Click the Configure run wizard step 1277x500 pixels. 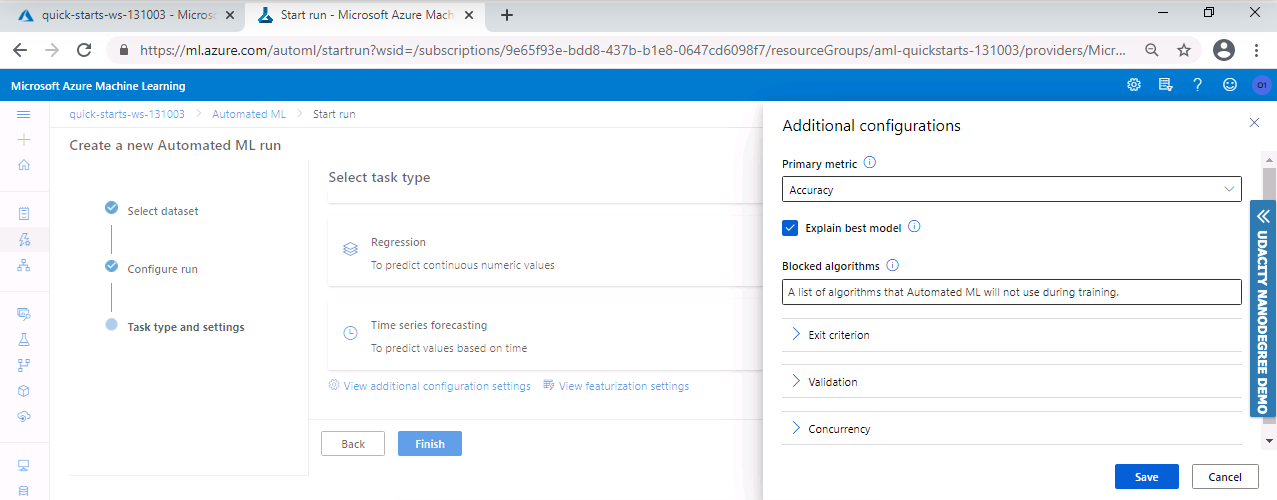(x=152, y=268)
